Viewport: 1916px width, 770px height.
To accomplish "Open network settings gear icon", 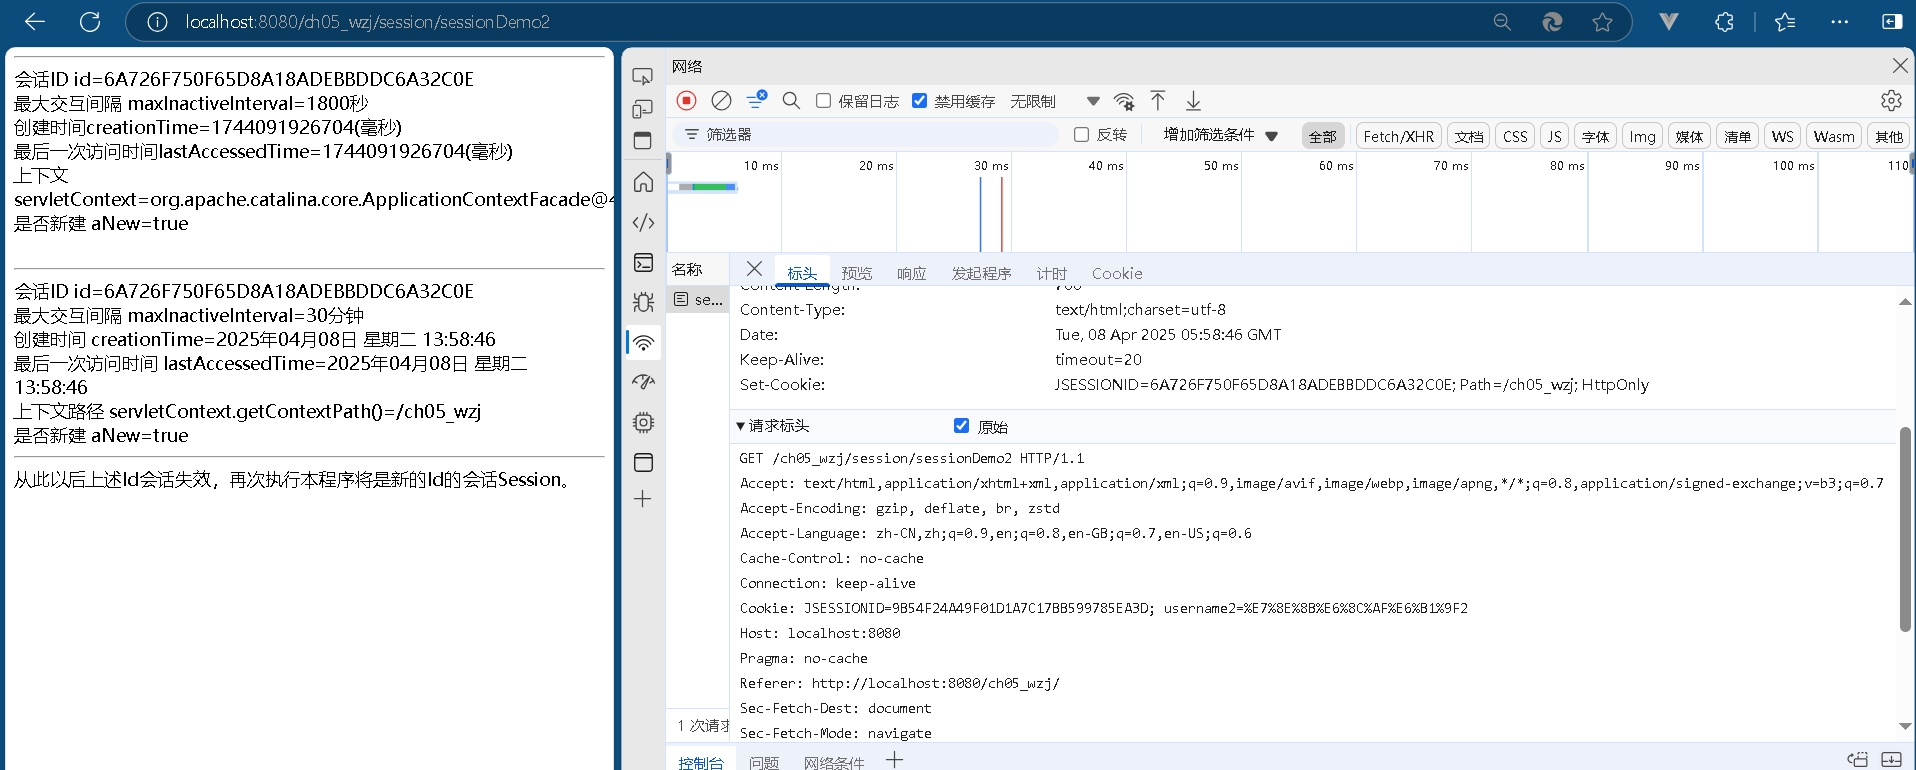I will [x=1890, y=100].
